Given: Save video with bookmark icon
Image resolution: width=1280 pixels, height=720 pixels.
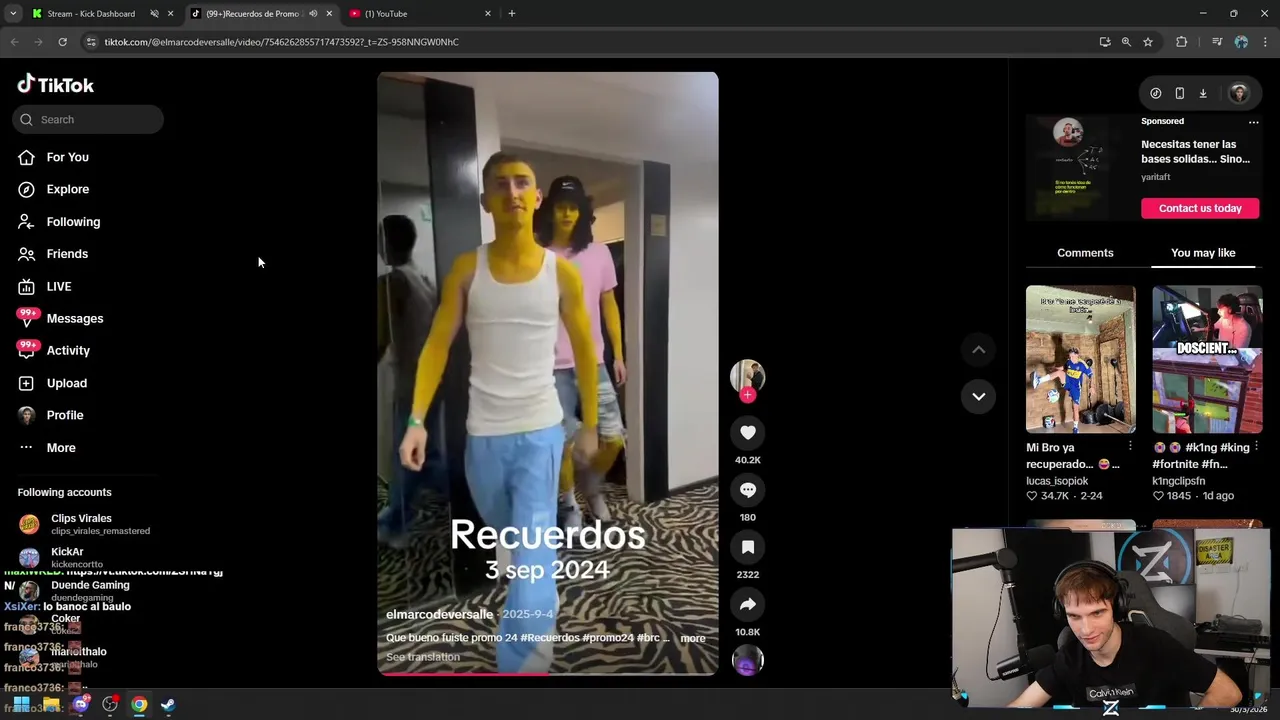Looking at the screenshot, I should 747,547.
